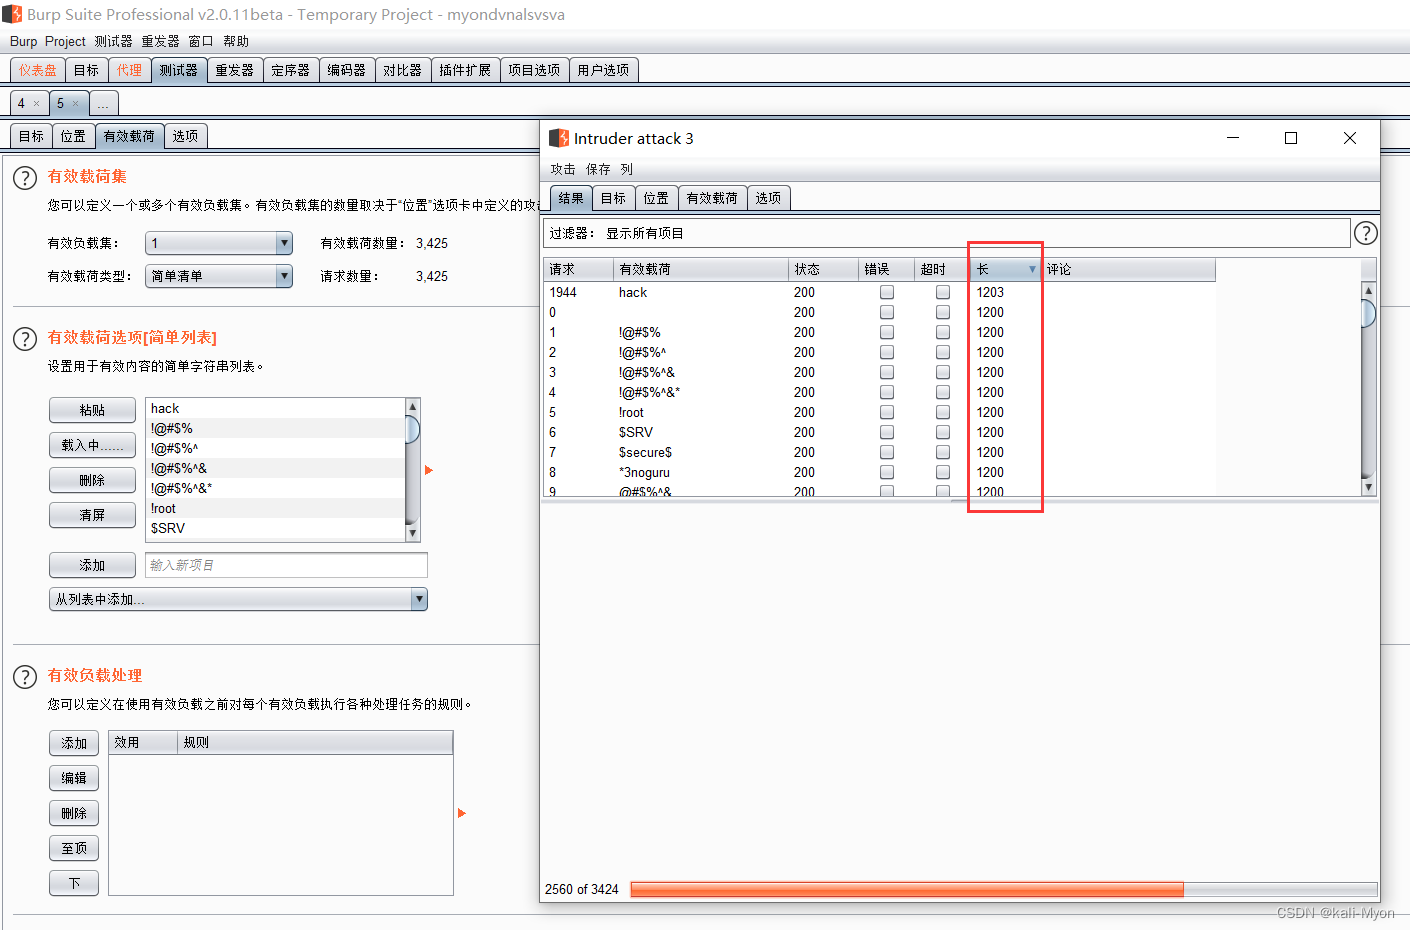Viewport: 1410px width, 930px height.
Task: Open the 列 menu in attack window
Action: click(x=626, y=169)
